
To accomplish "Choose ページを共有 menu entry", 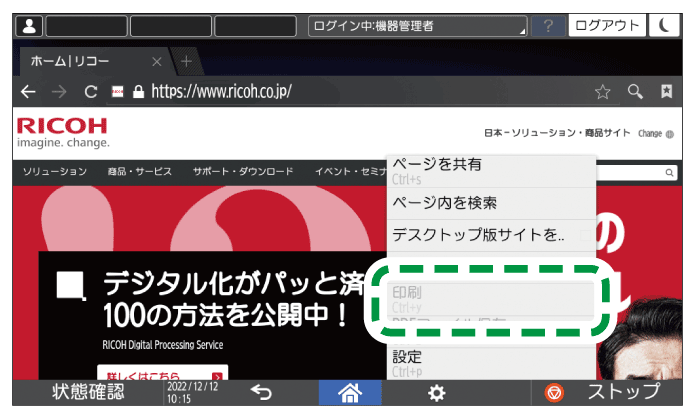I will click(491, 171).
